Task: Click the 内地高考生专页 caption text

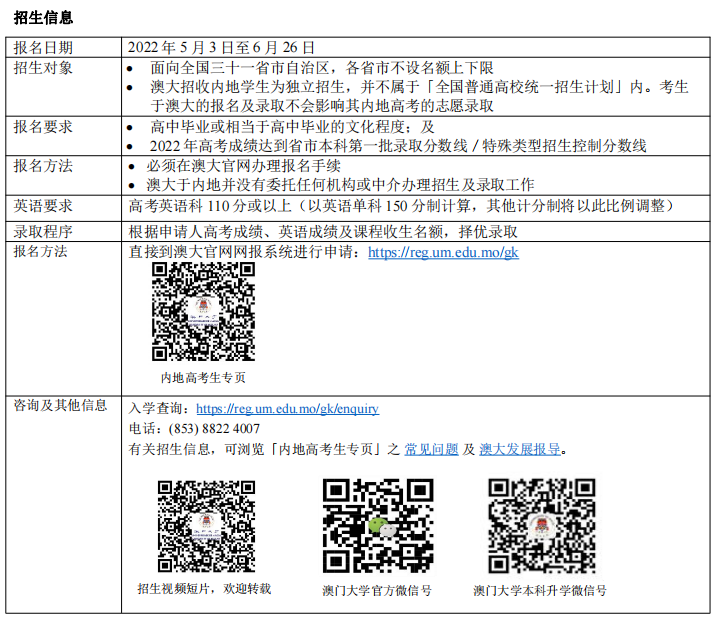Action: point(203,378)
